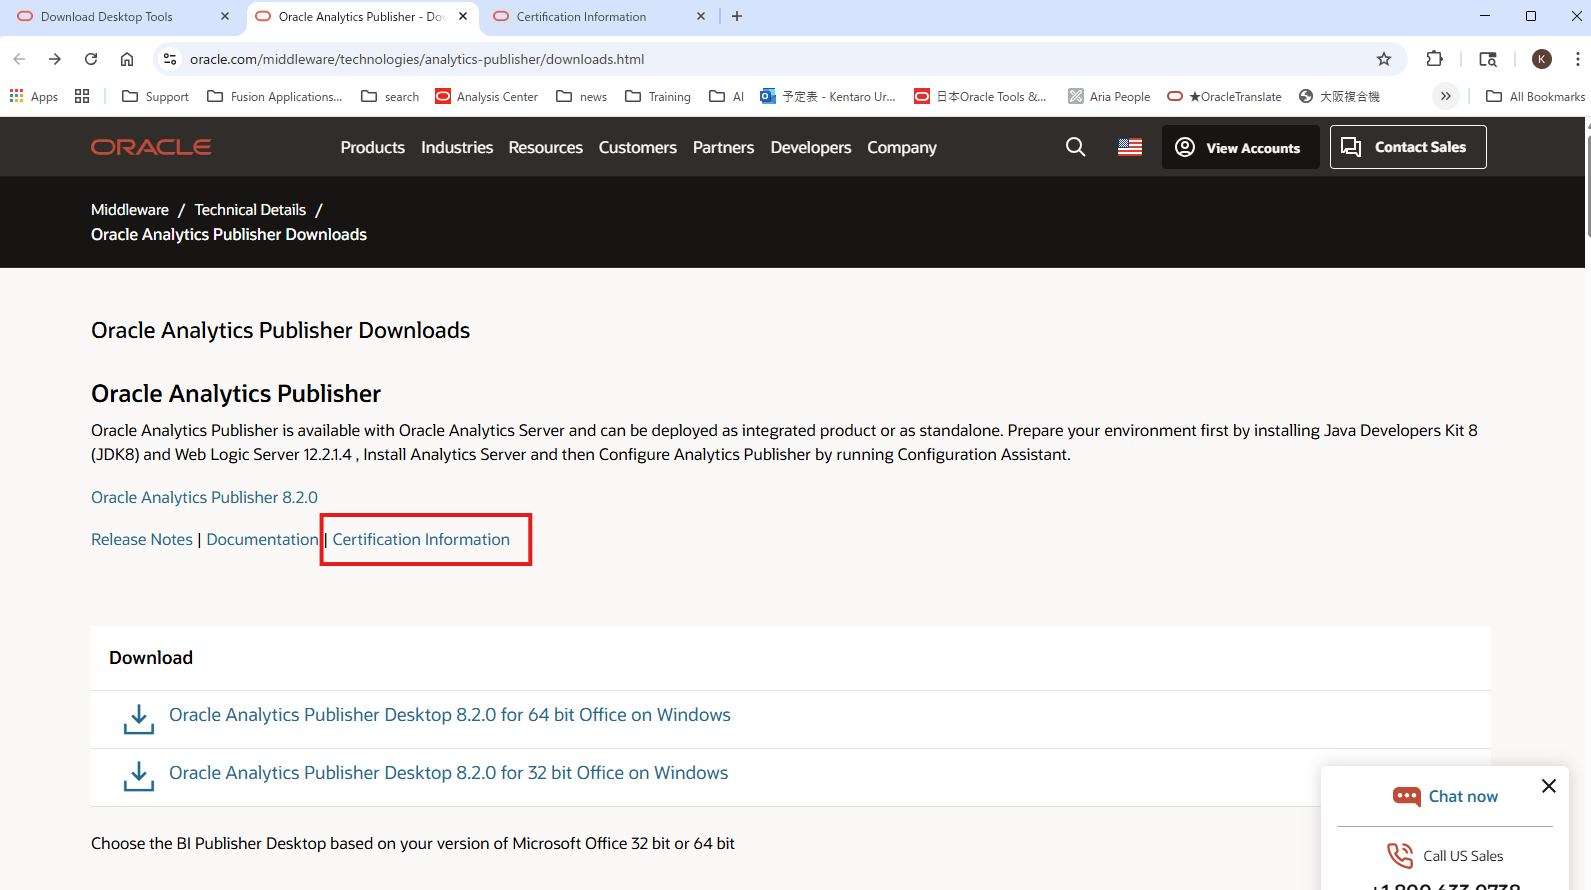This screenshot has height=890, width=1591.
Task: Close the Oracle Analytics Publisher tab
Action: click(463, 16)
